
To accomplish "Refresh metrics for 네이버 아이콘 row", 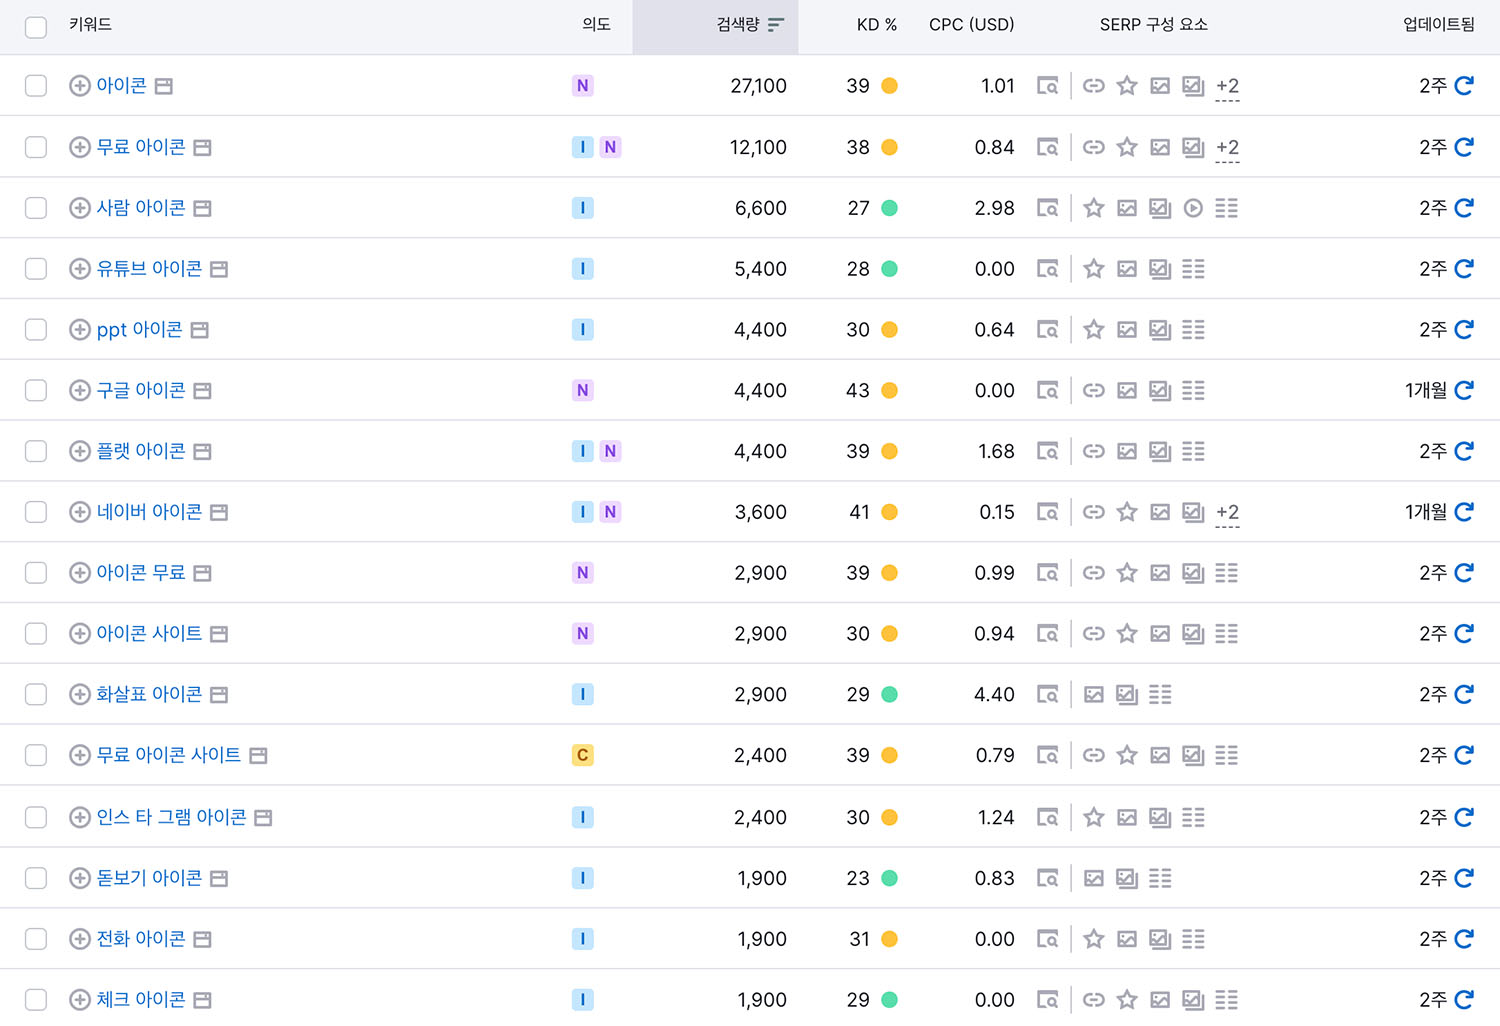I will pos(1464,512).
